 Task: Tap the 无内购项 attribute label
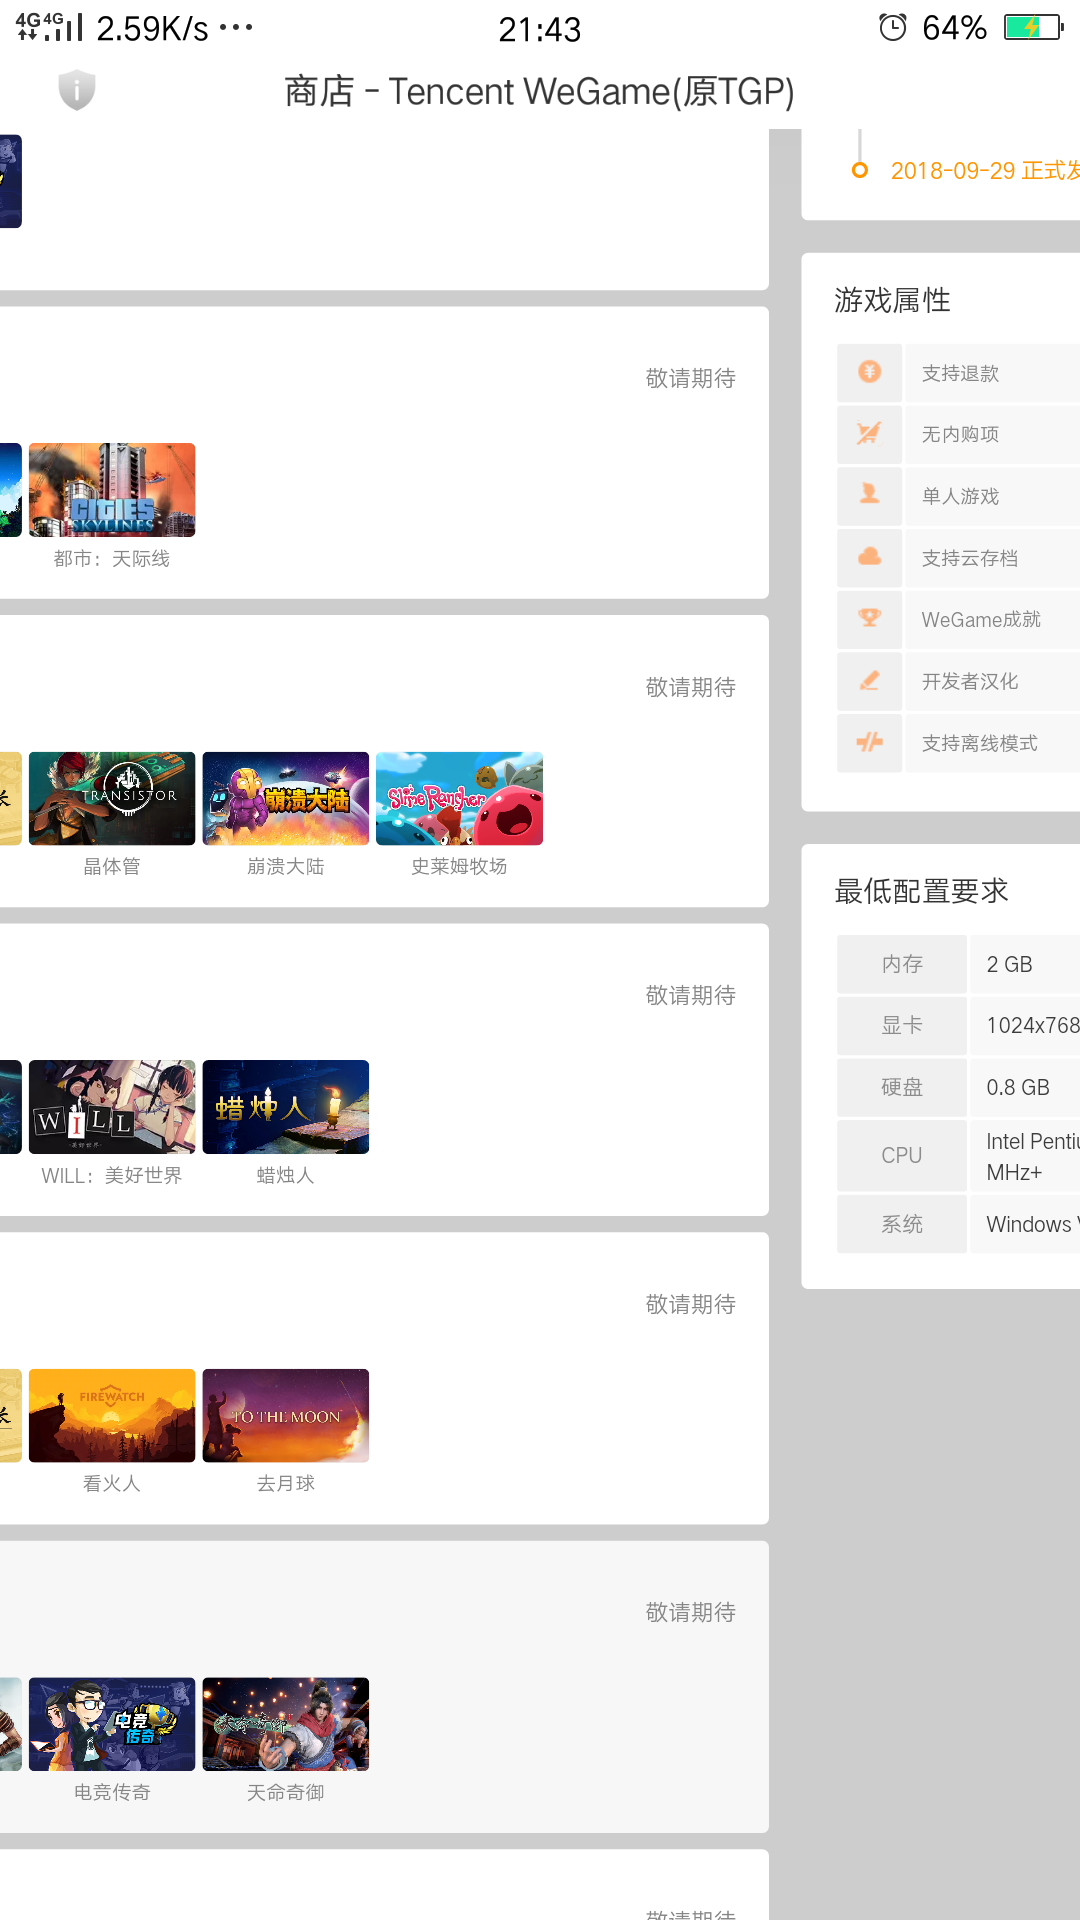pos(960,434)
